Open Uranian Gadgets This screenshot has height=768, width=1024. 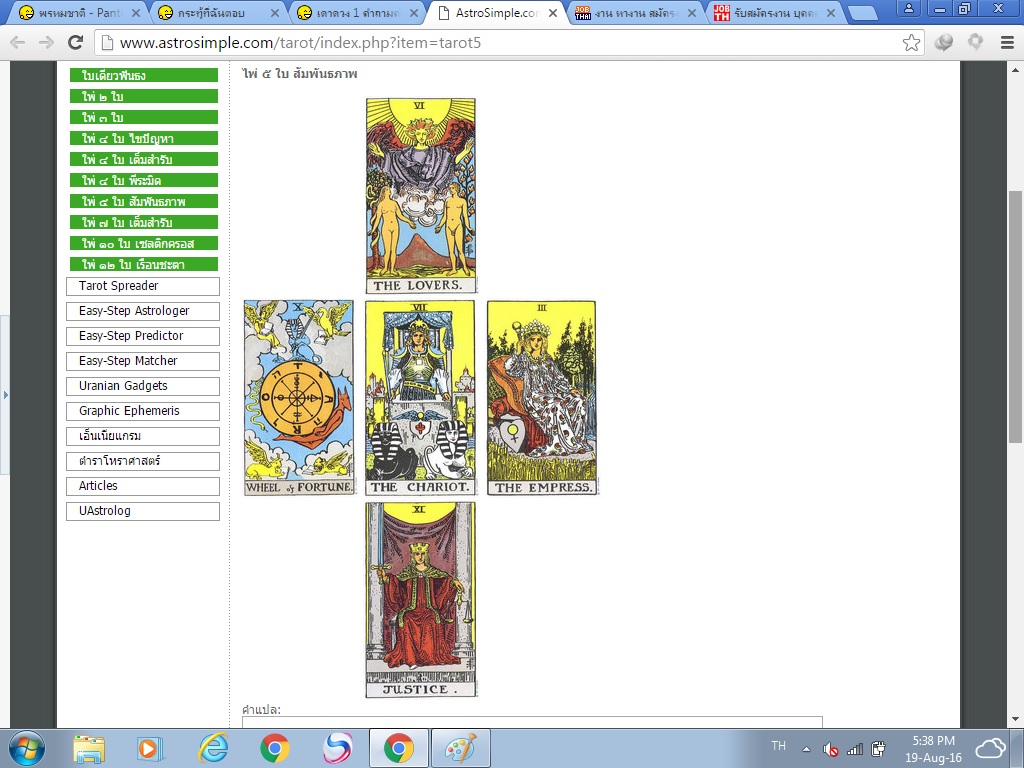142,386
